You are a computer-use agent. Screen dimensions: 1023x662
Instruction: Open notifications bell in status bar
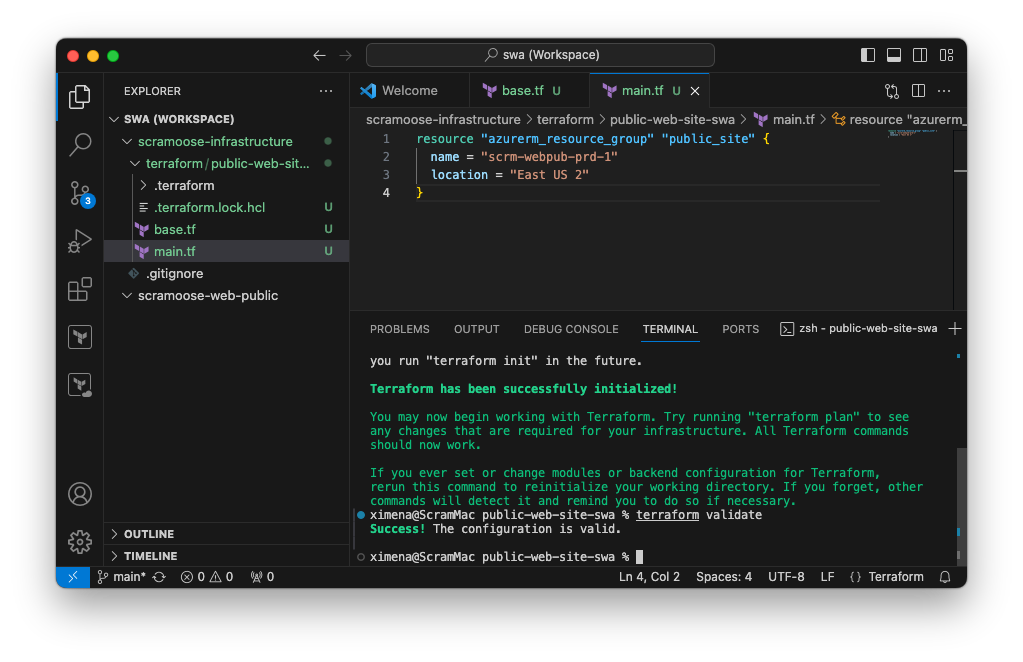(945, 577)
